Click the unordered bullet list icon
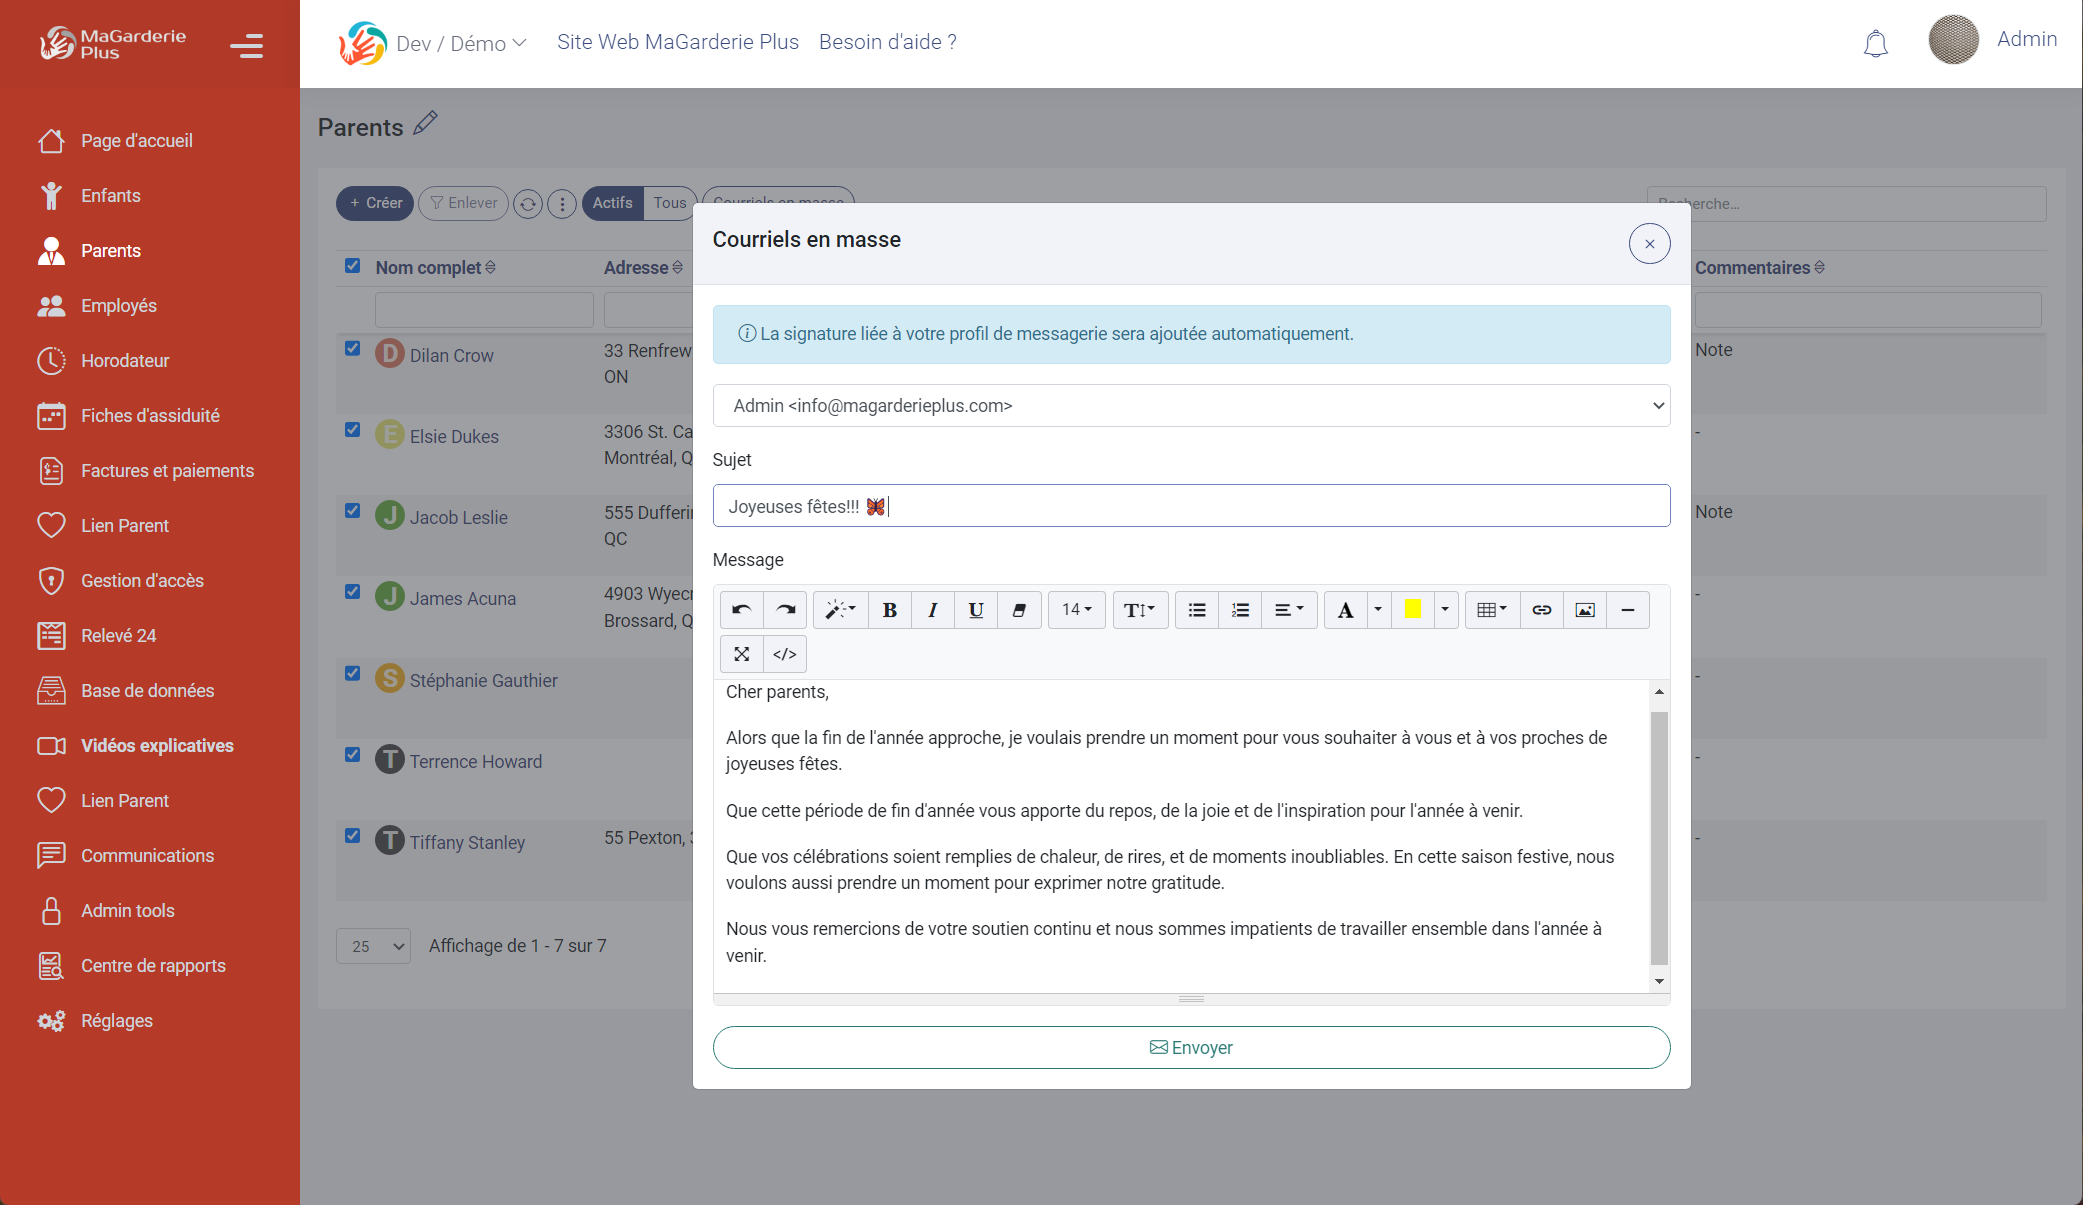The image size is (2083, 1205). click(1196, 610)
